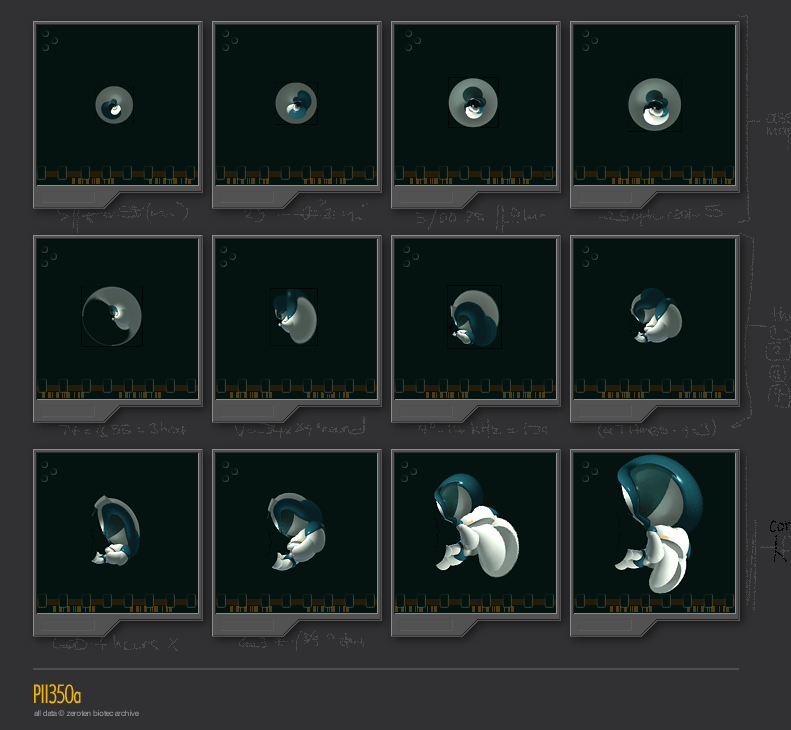791x730 pixels.
Task: Select the three-dot icon in the top-row second frame
Action: click(x=230, y=40)
